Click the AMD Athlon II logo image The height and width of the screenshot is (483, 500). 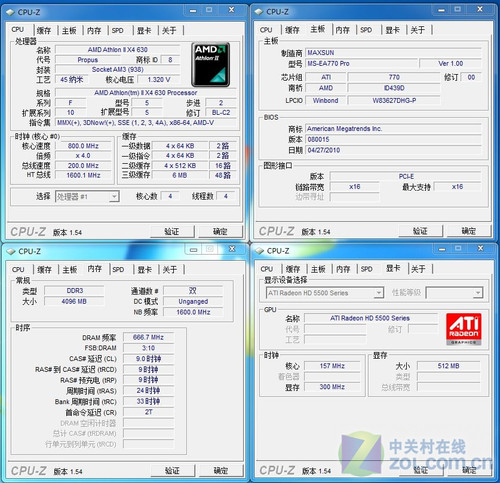pyautogui.click(x=210, y=64)
